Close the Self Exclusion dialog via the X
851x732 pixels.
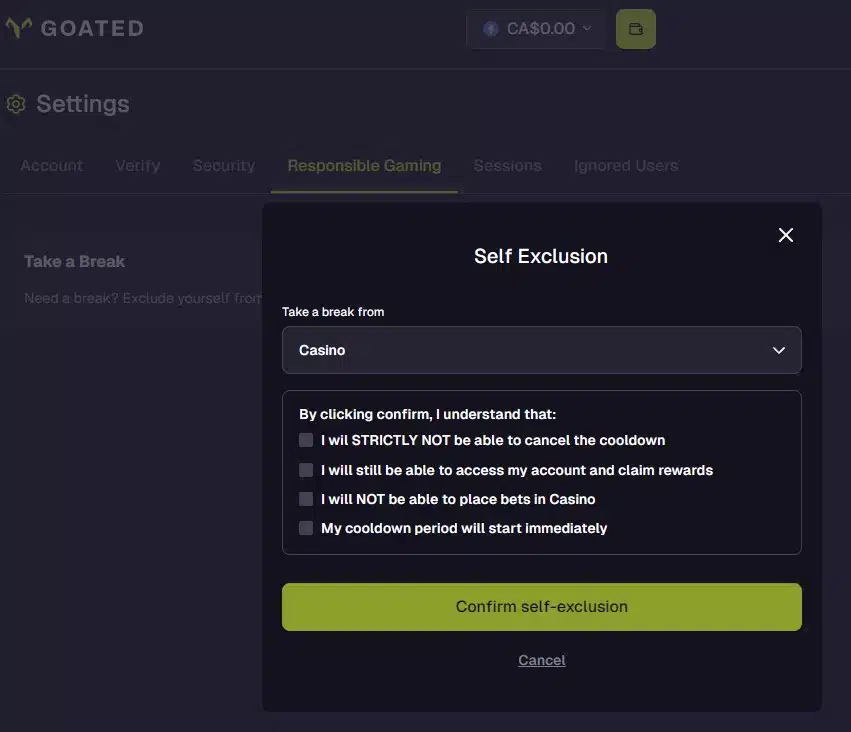click(785, 234)
